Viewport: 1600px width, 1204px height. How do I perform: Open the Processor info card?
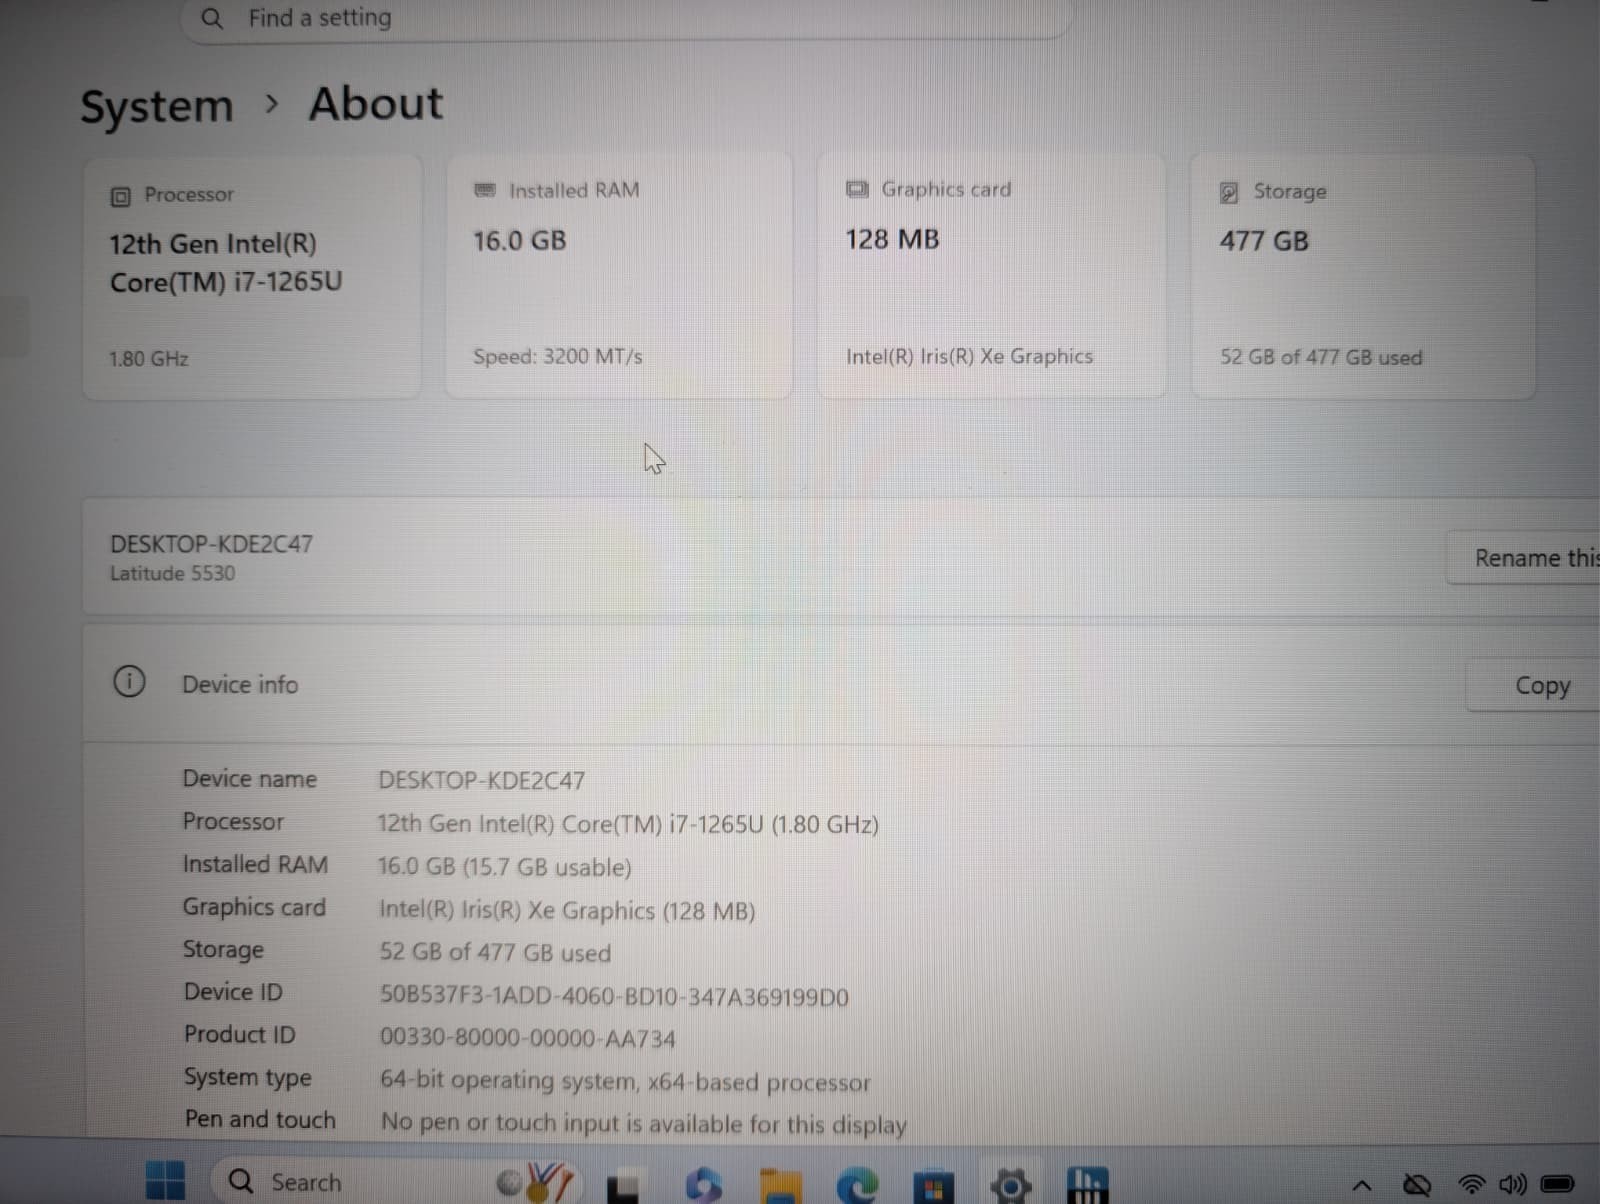point(252,277)
